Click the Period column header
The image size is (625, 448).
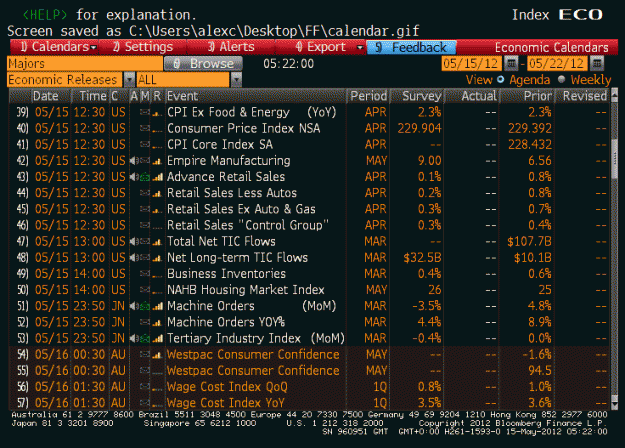pyautogui.click(x=368, y=96)
